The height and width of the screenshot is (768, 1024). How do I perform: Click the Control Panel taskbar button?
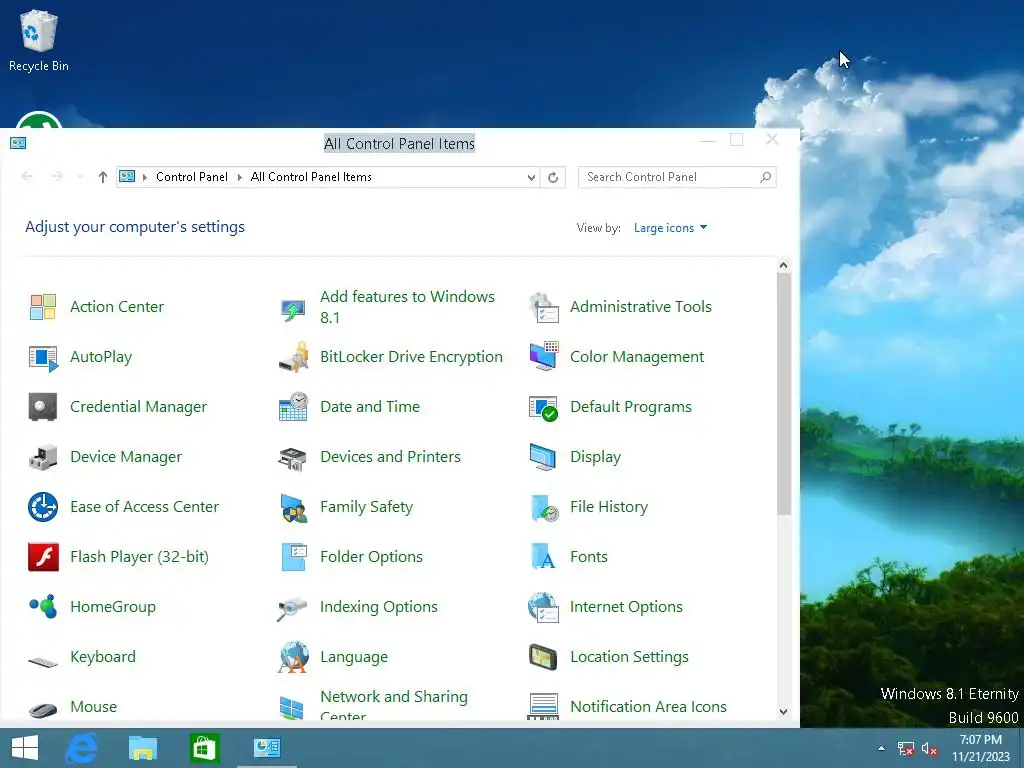coord(266,748)
